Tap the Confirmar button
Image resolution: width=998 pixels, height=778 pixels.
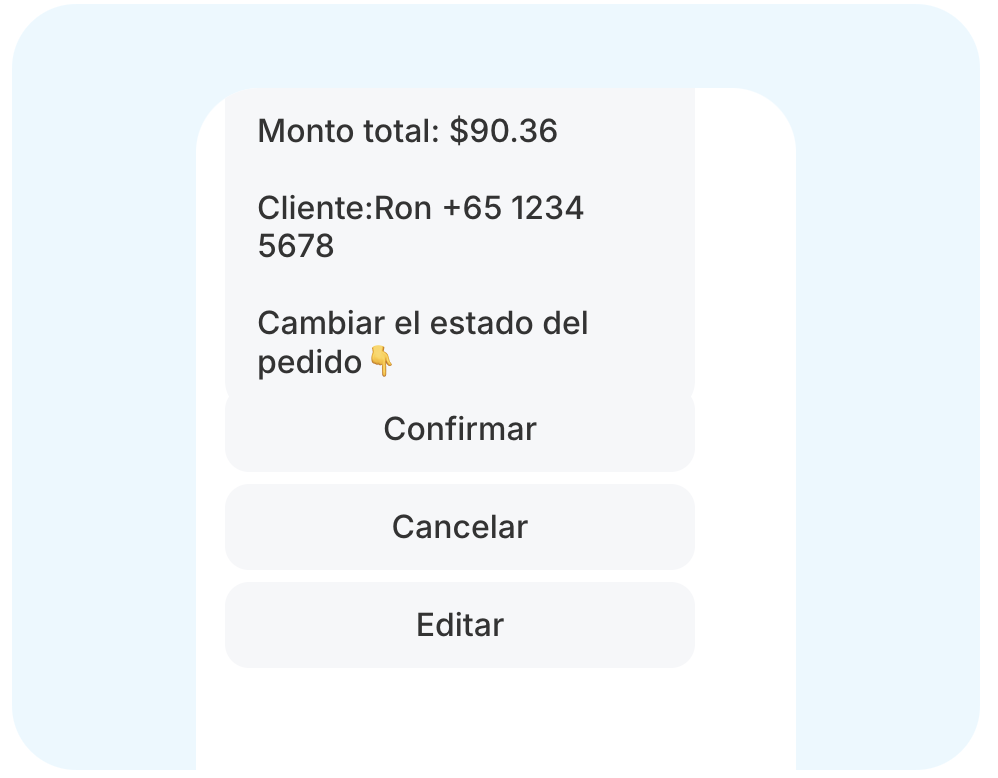460,430
